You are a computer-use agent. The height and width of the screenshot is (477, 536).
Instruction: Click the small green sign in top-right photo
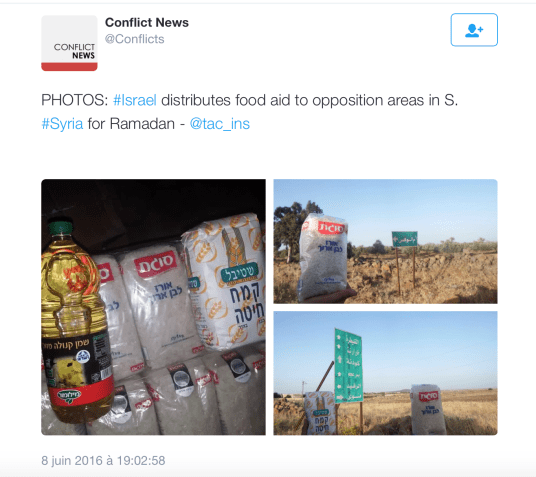tap(404, 239)
